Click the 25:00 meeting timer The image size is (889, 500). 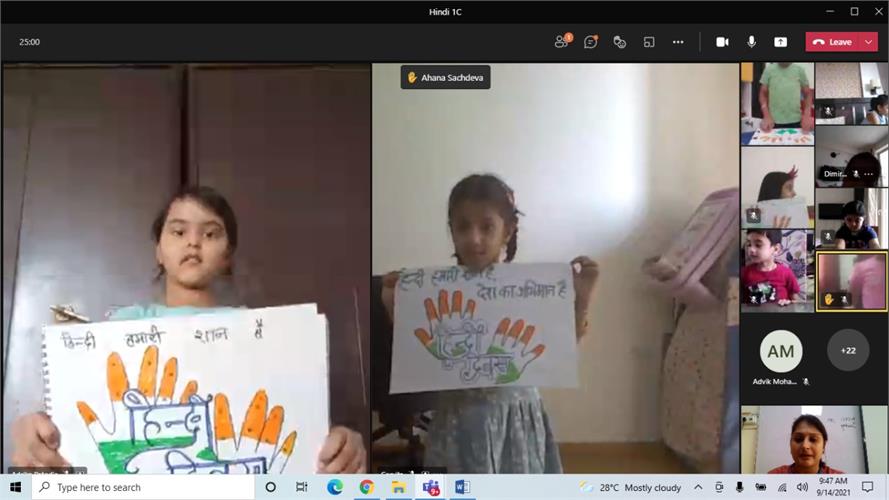click(29, 42)
